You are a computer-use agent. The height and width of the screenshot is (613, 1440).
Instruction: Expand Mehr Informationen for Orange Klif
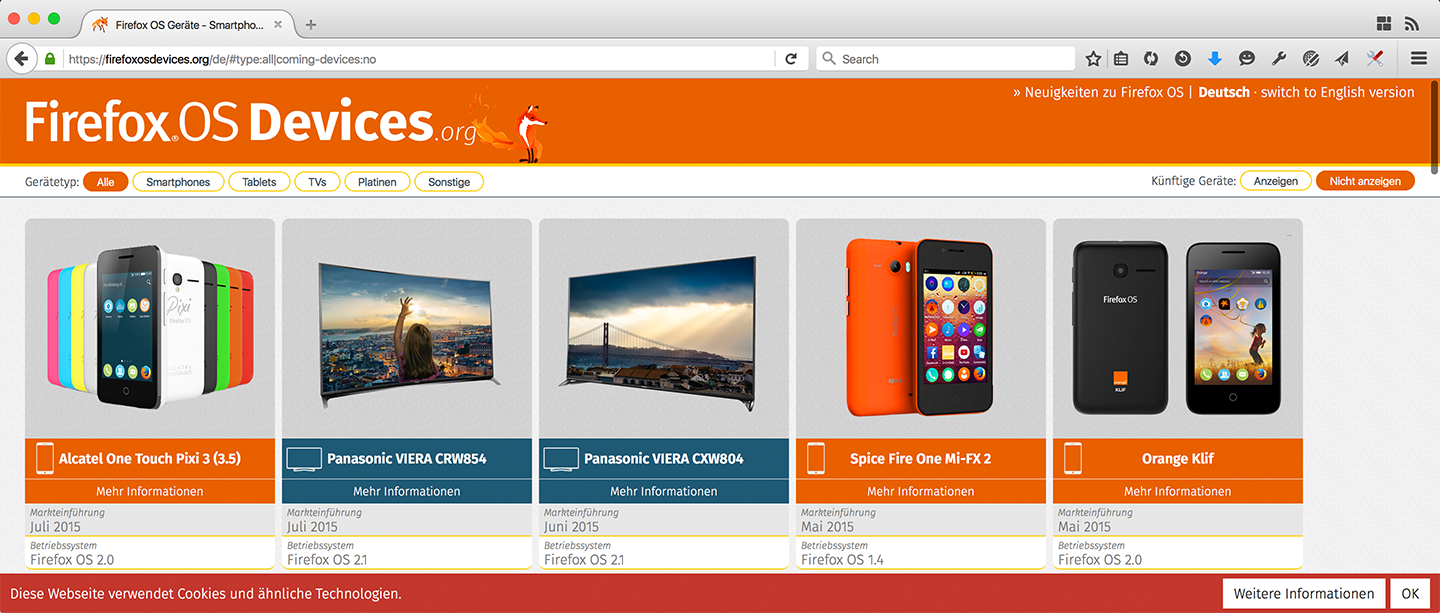click(1177, 491)
